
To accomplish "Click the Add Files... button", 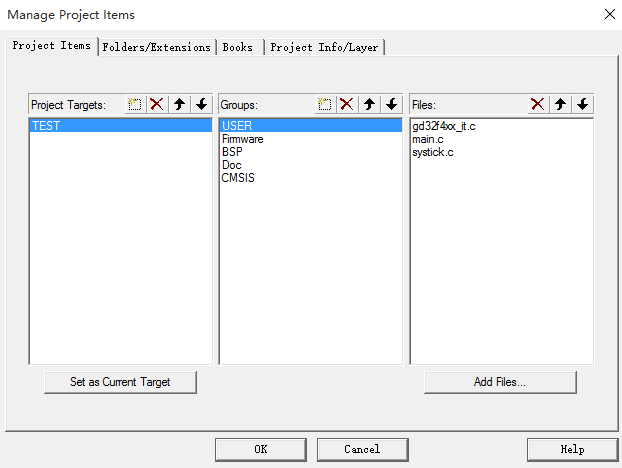I will tap(500, 382).
